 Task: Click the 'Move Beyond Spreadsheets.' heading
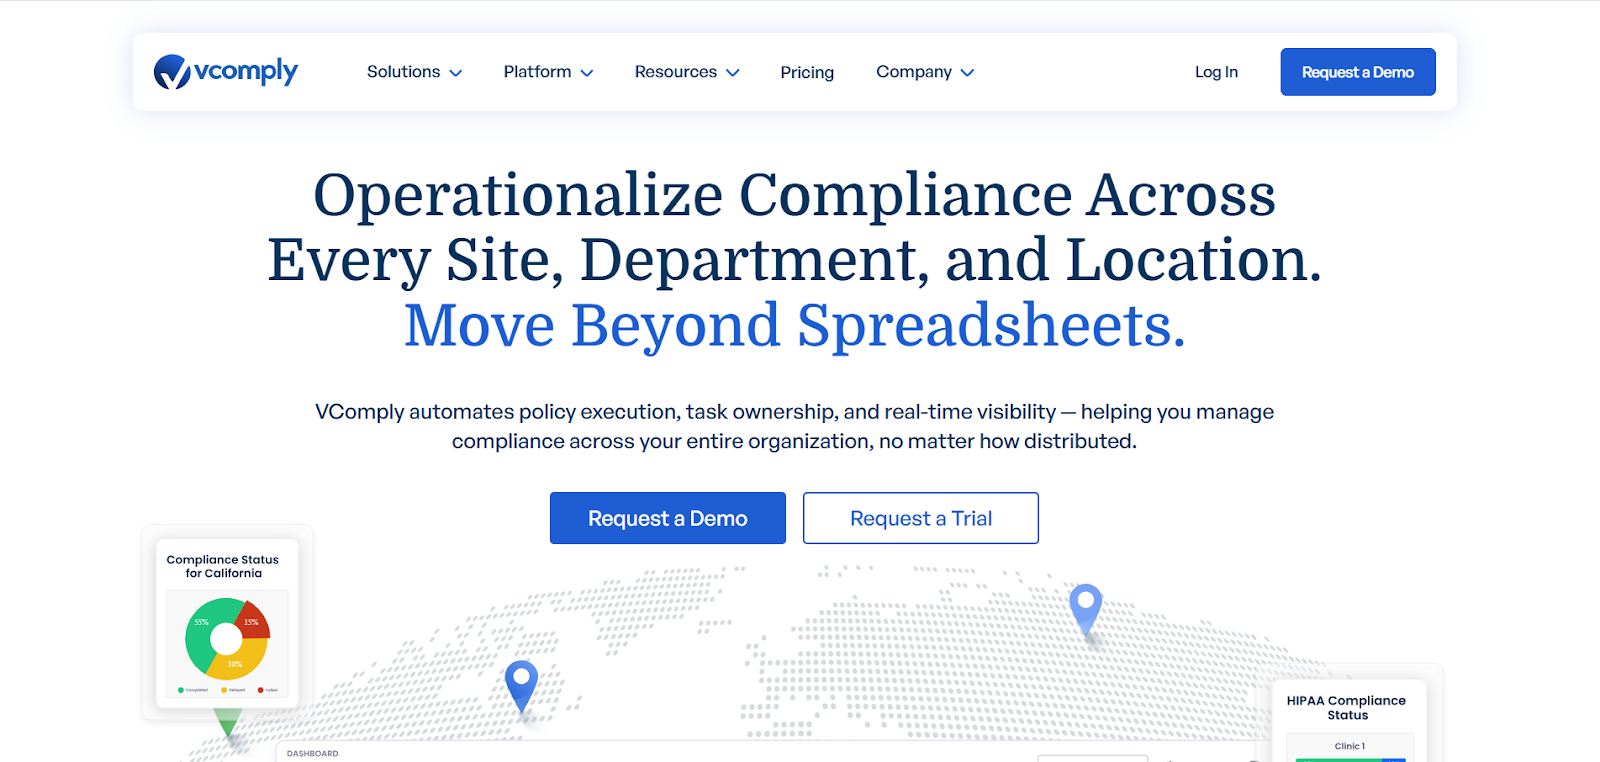[795, 326]
